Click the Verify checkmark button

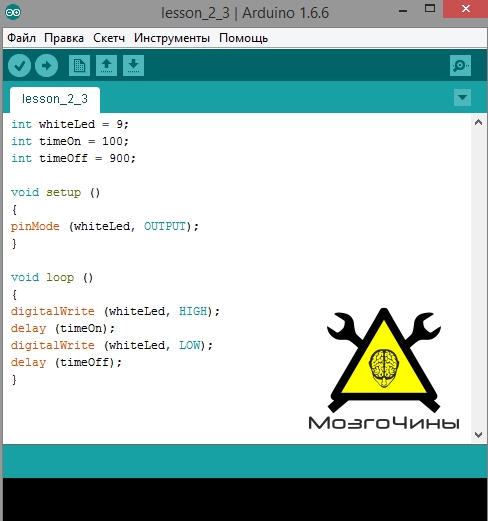click(19, 66)
